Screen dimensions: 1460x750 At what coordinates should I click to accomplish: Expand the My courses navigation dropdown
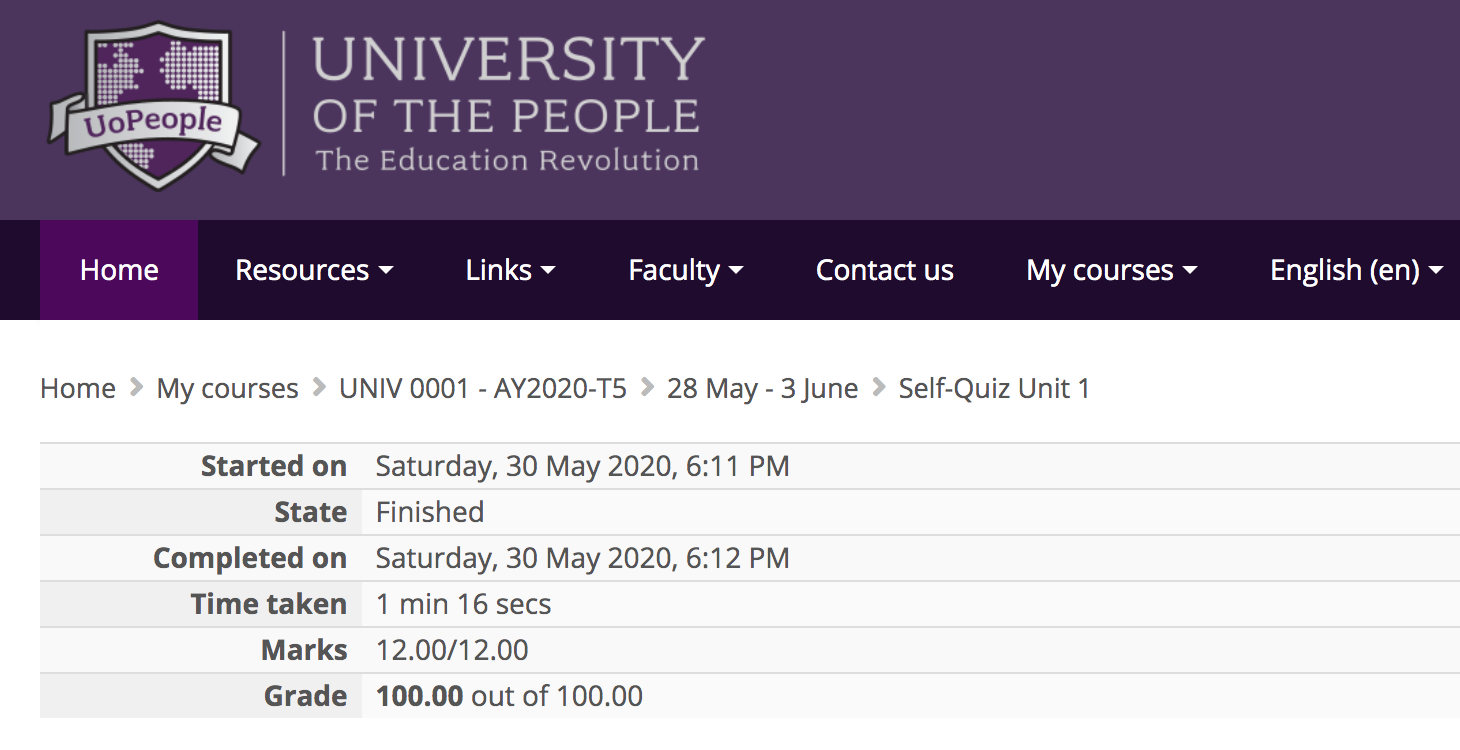click(x=1111, y=270)
